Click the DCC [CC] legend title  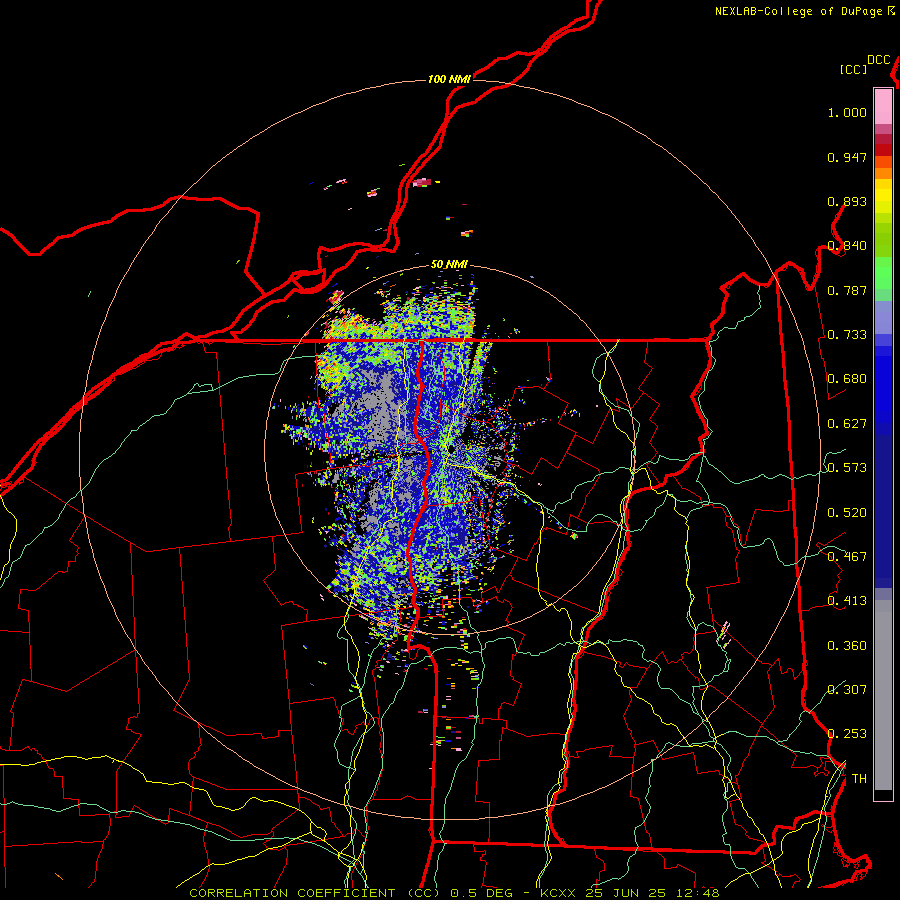point(864,64)
